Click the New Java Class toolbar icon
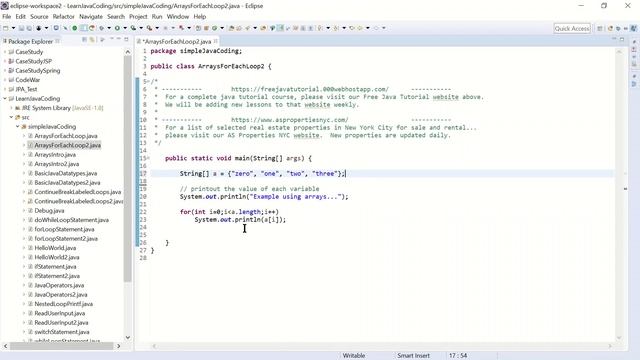Image resolution: width=640 pixels, height=360 pixels. [x=214, y=28]
